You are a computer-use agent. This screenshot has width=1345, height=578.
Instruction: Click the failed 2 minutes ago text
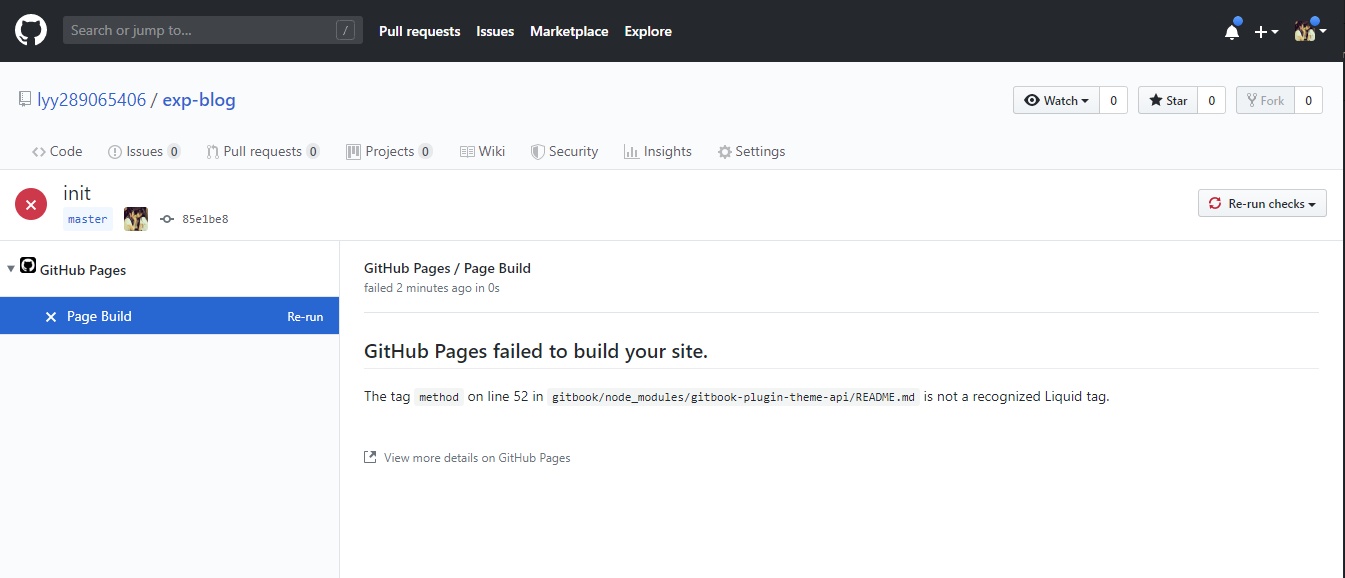point(432,288)
